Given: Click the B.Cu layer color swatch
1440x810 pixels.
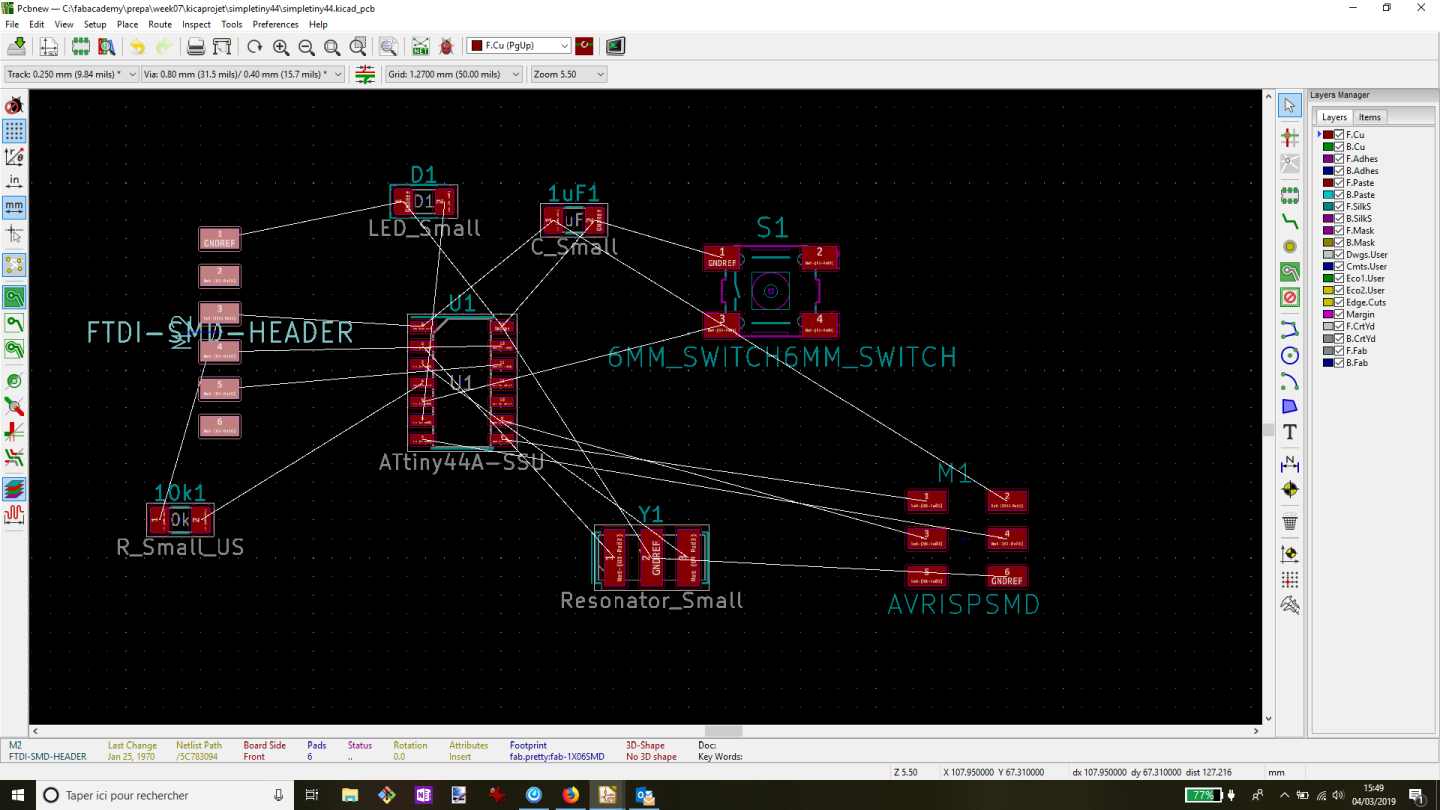Looking at the screenshot, I should click(1328, 147).
